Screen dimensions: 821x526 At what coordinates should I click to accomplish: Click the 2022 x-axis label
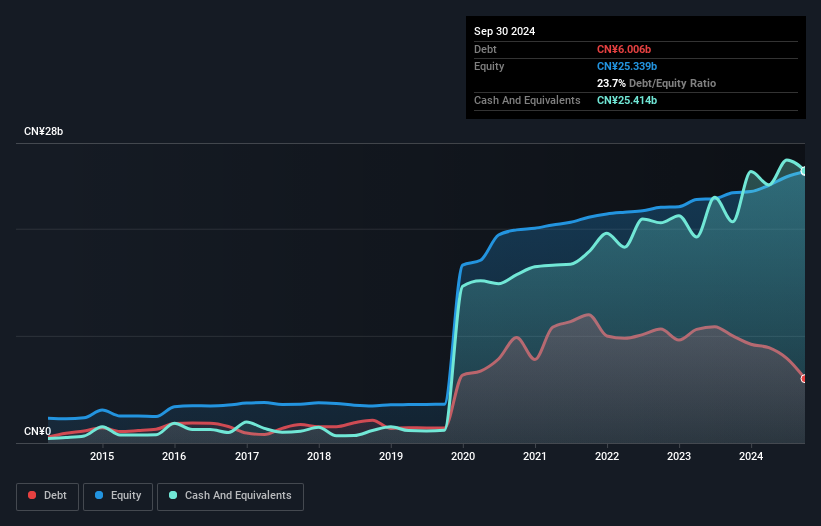click(x=607, y=456)
